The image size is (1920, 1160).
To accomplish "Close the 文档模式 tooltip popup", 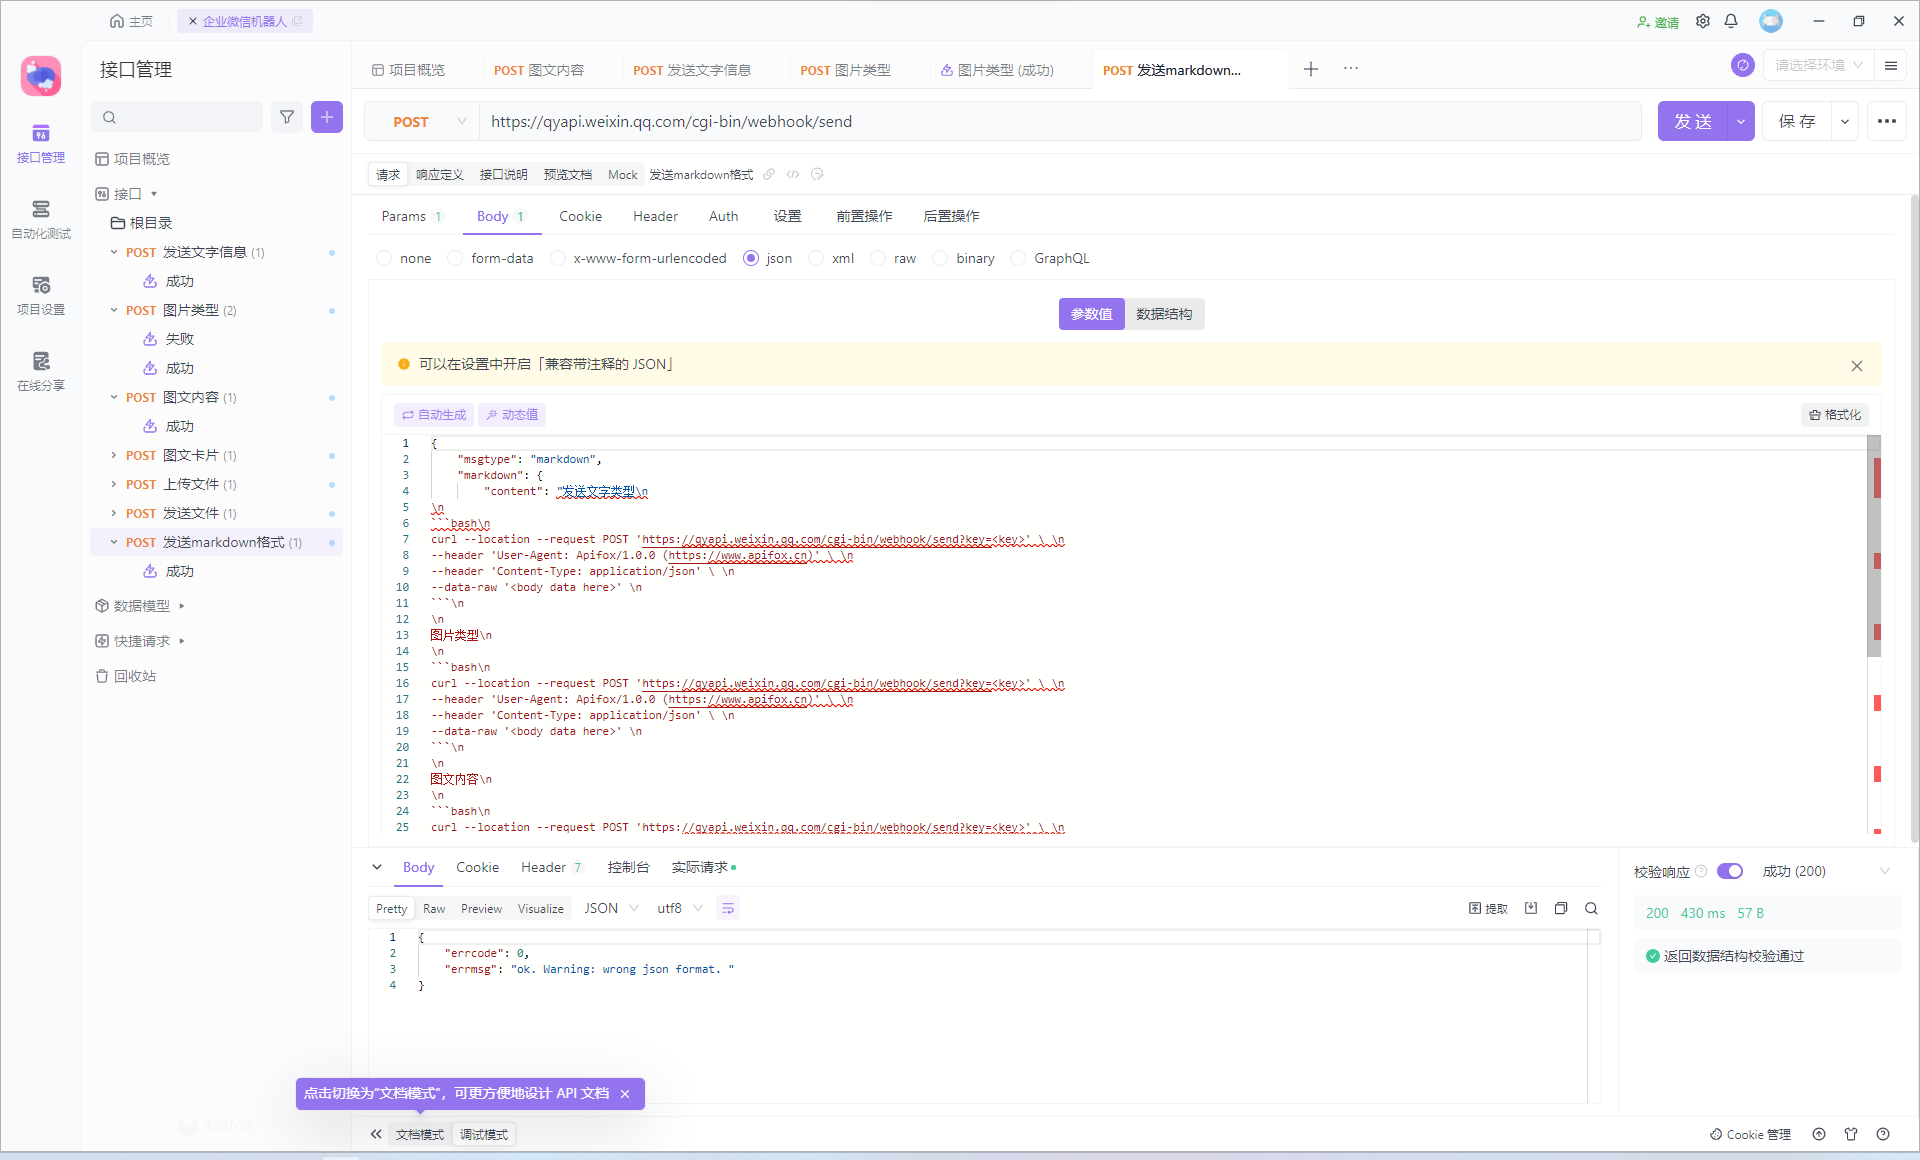I will [625, 1094].
